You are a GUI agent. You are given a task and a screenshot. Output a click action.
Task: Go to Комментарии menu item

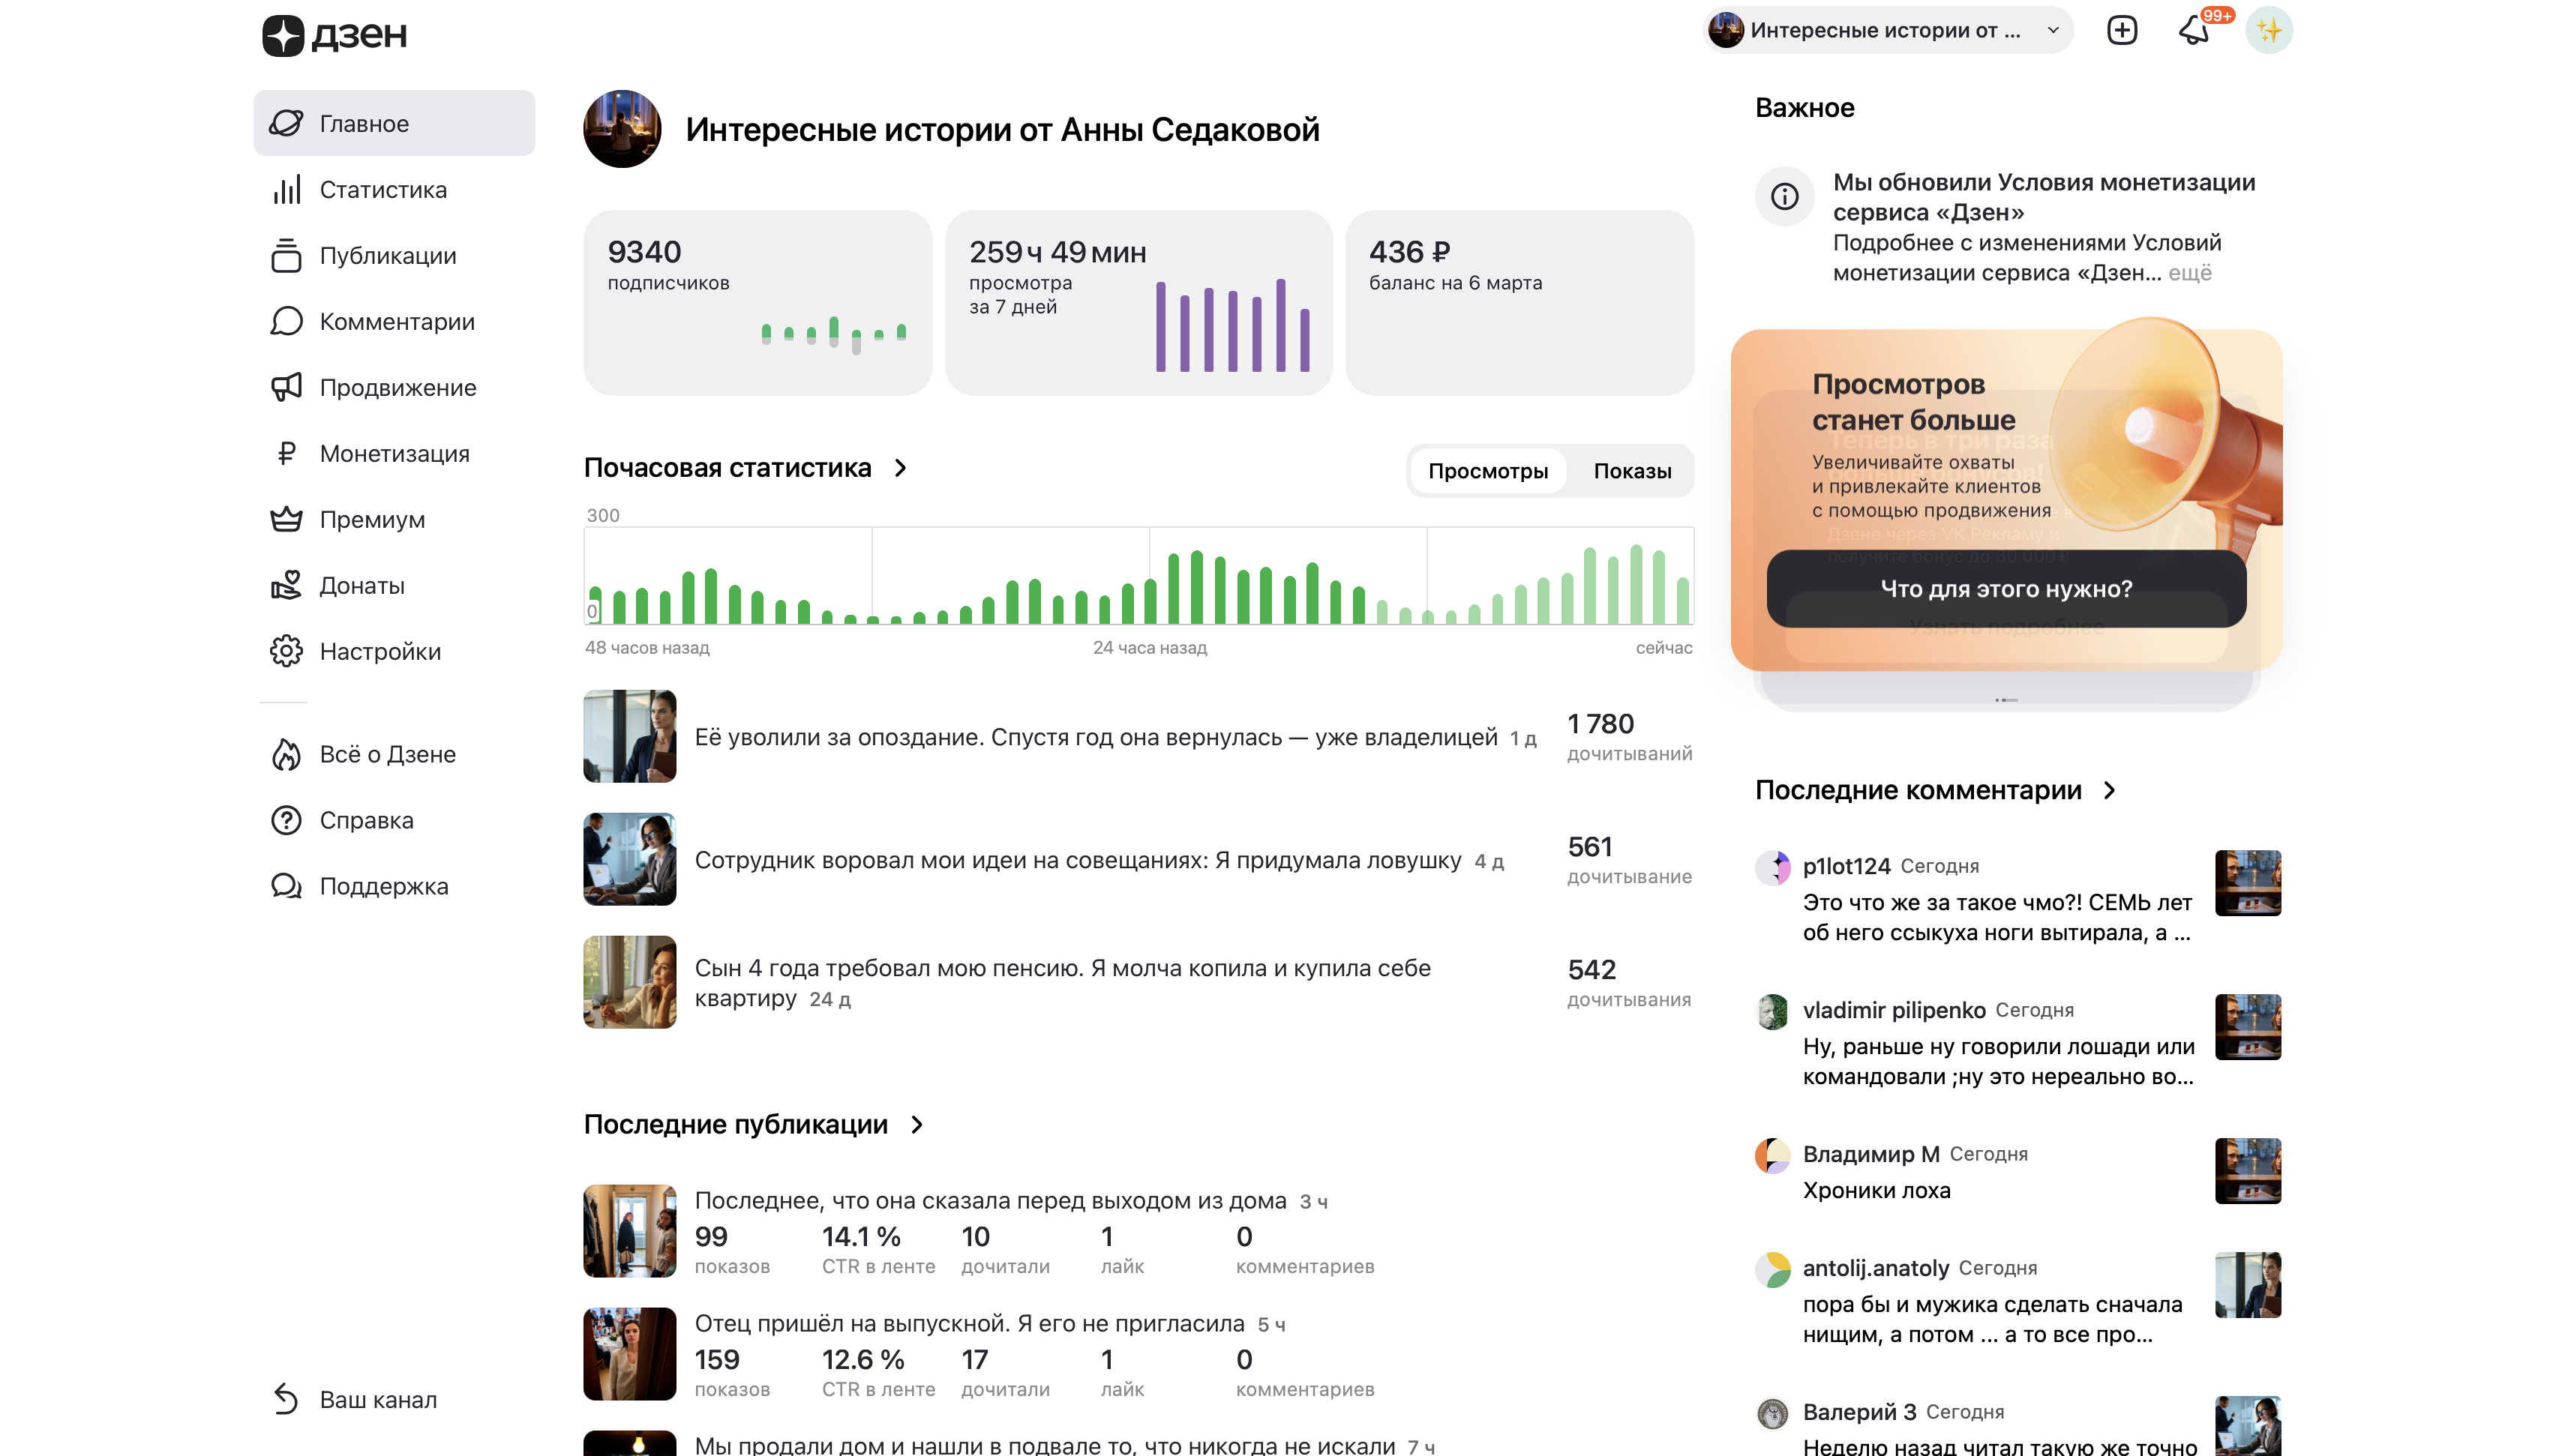point(396,322)
